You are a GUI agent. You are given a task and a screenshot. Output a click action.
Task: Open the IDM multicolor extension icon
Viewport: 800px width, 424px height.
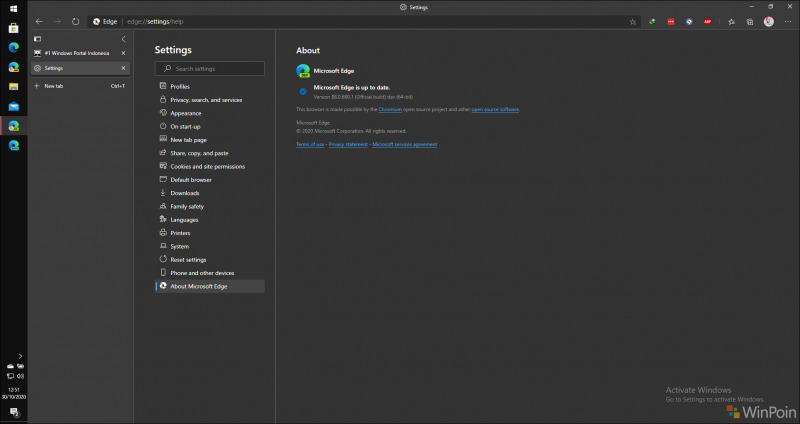(652, 21)
